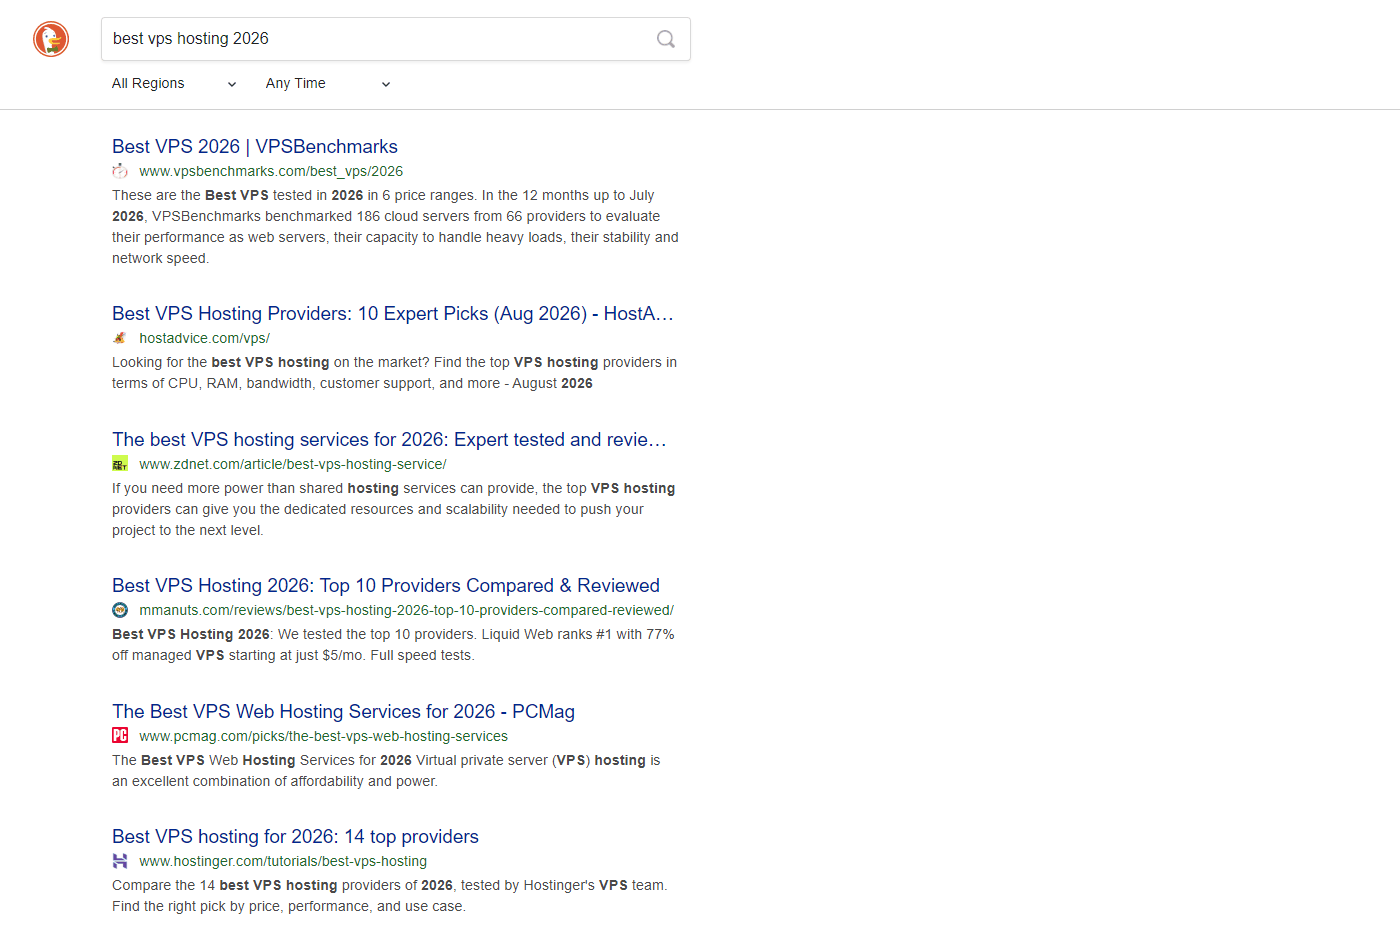
Task: Click mmanuts favicon beside its review URL
Action: (x=120, y=610)
